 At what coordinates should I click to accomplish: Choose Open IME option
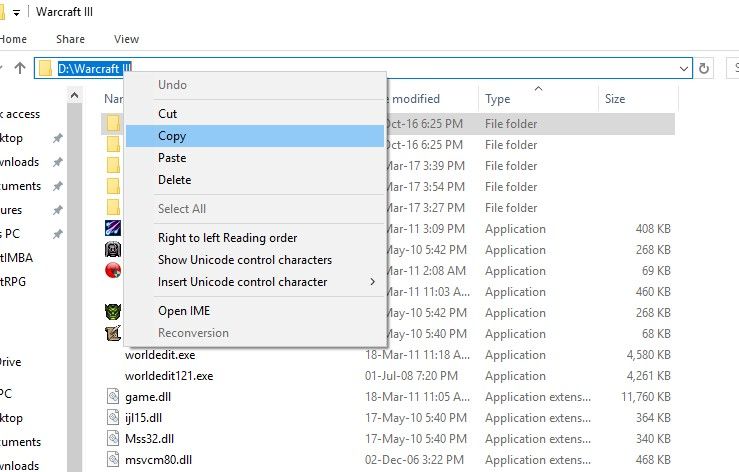coord(255,311)
